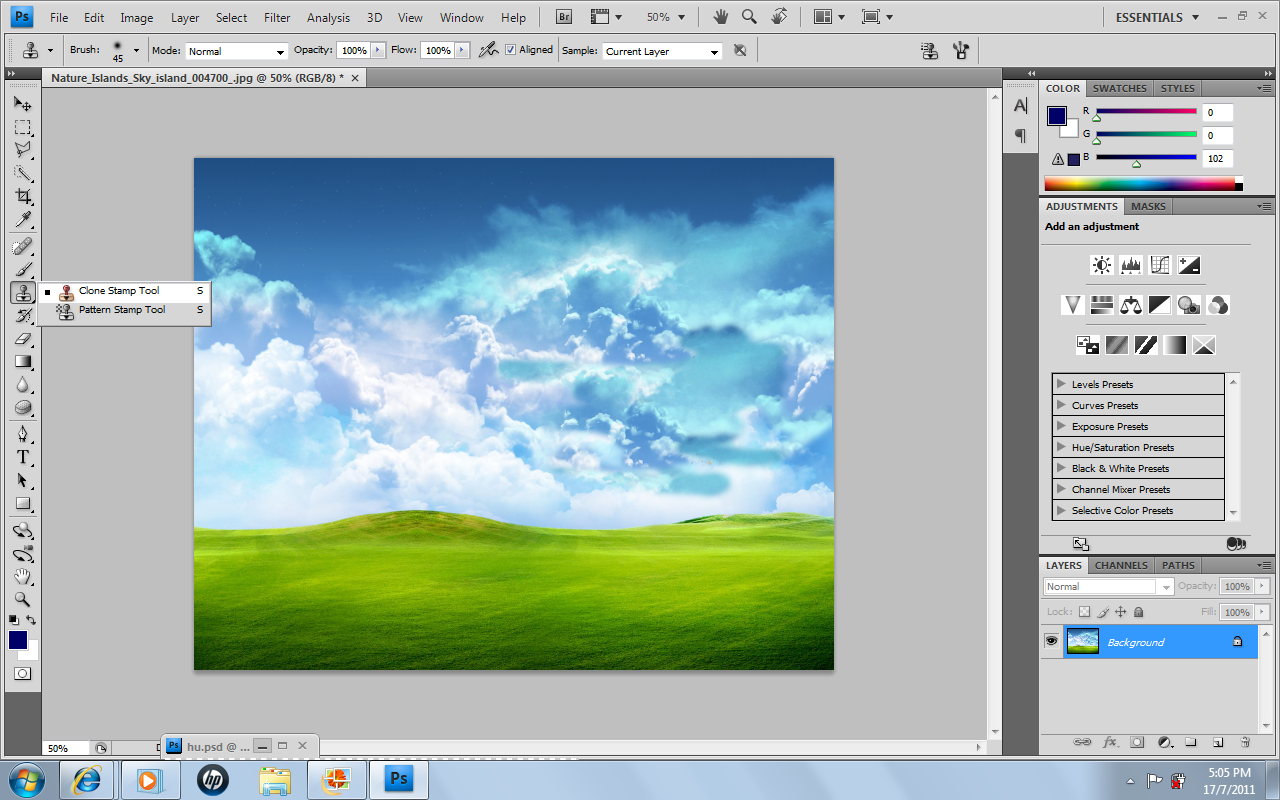Select the Horizontal Type tool
Viewport: 1280px width, 800px height.
tap(22, 457)
